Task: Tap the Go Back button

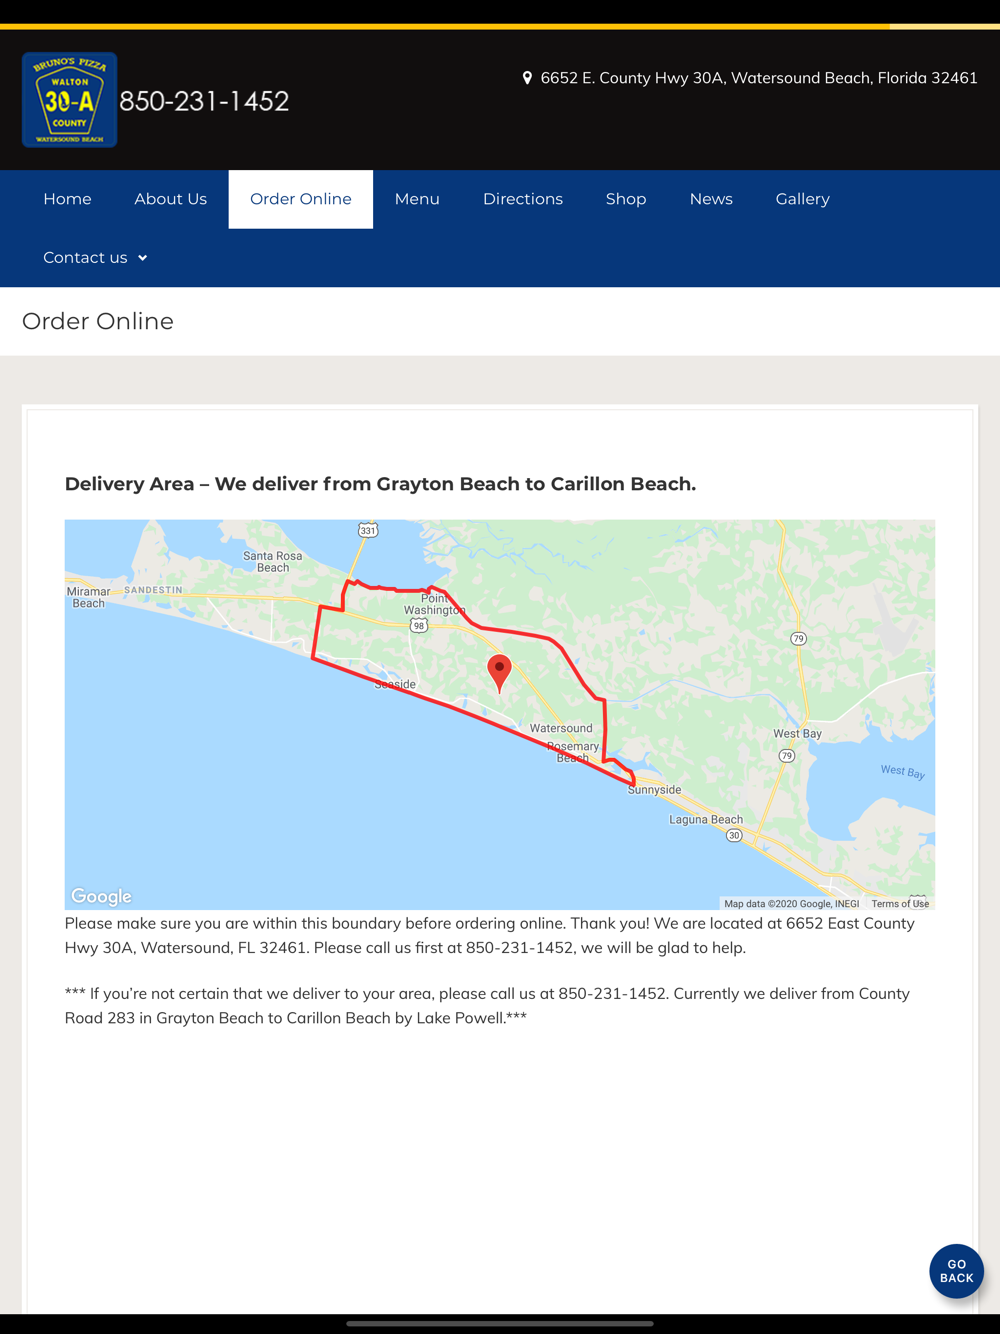Action: tap(956, 1271)
